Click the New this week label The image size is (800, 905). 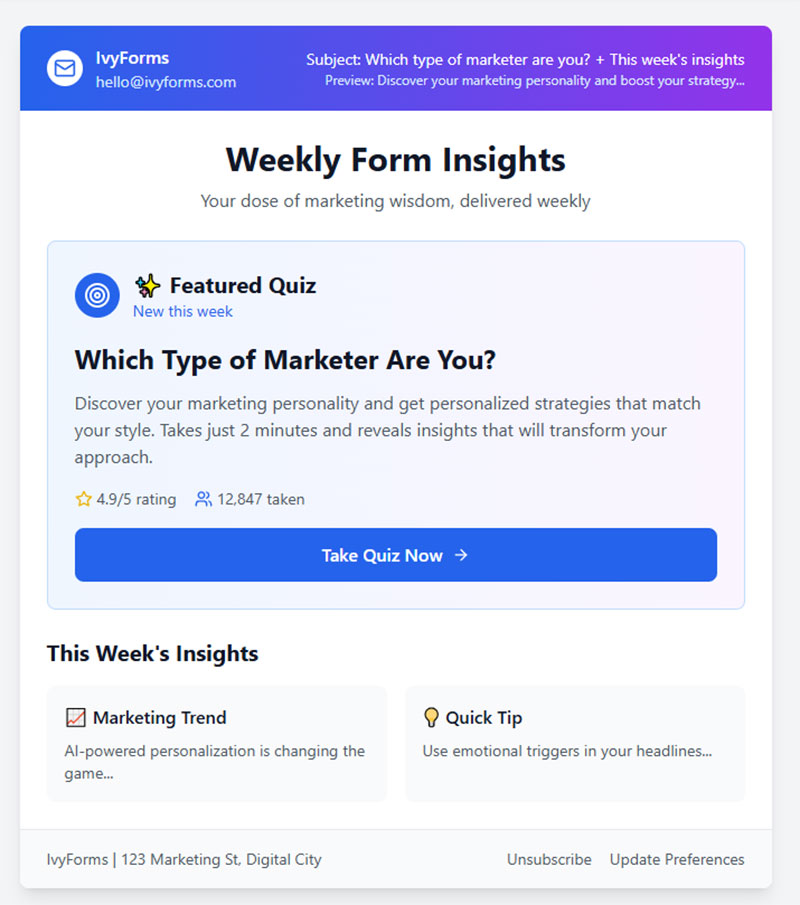tap(182, 311)
